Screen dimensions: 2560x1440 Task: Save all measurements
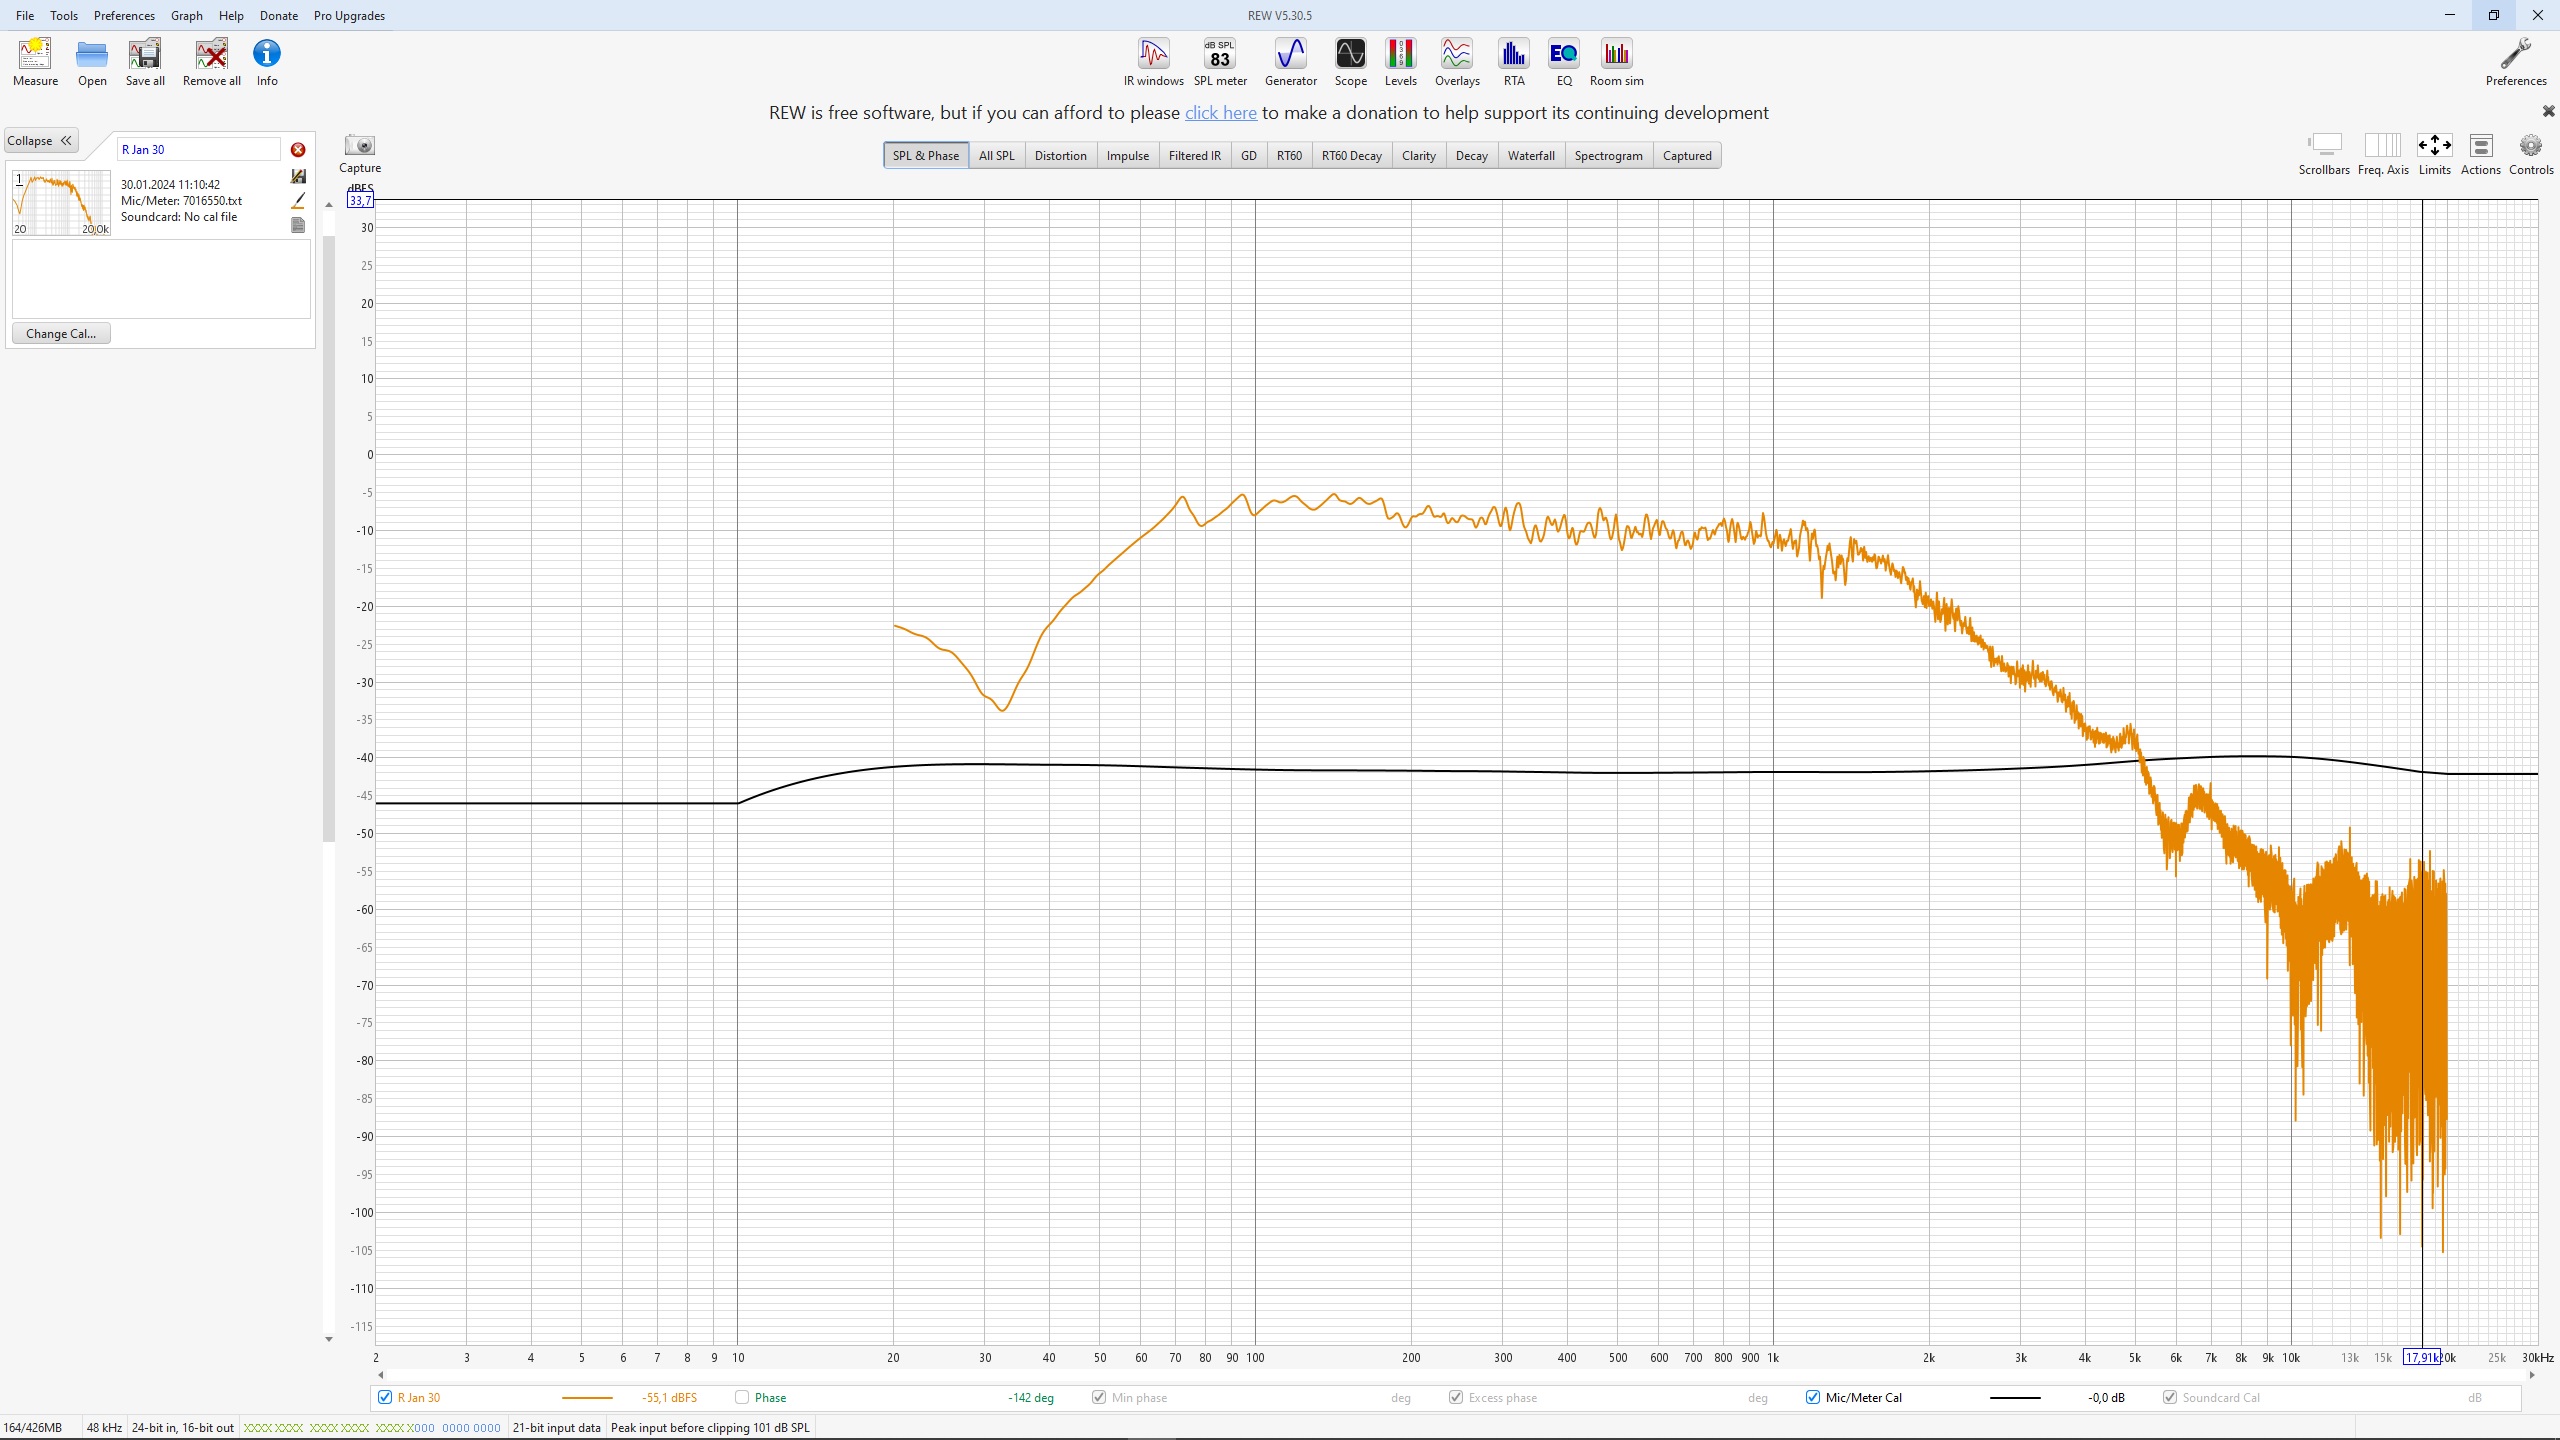click(145, 62)
